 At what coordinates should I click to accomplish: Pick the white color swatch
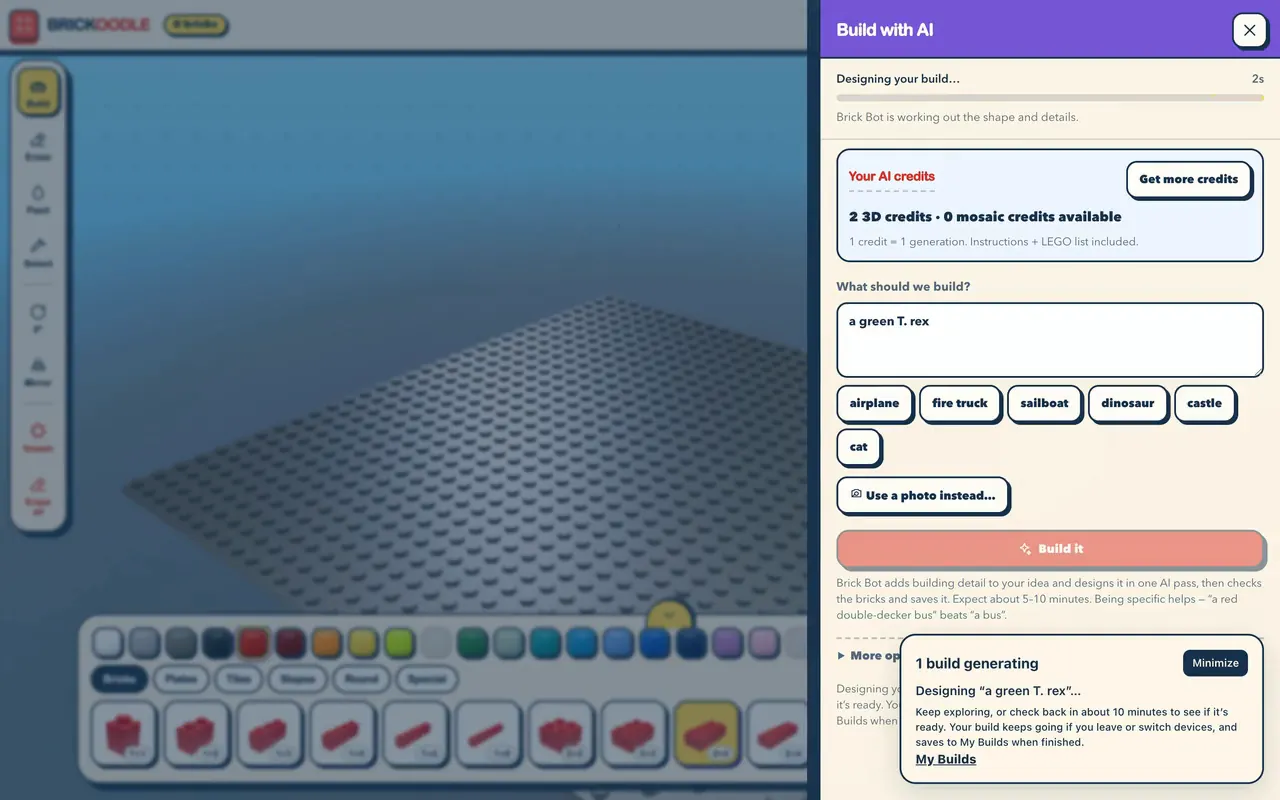(108, 643)
